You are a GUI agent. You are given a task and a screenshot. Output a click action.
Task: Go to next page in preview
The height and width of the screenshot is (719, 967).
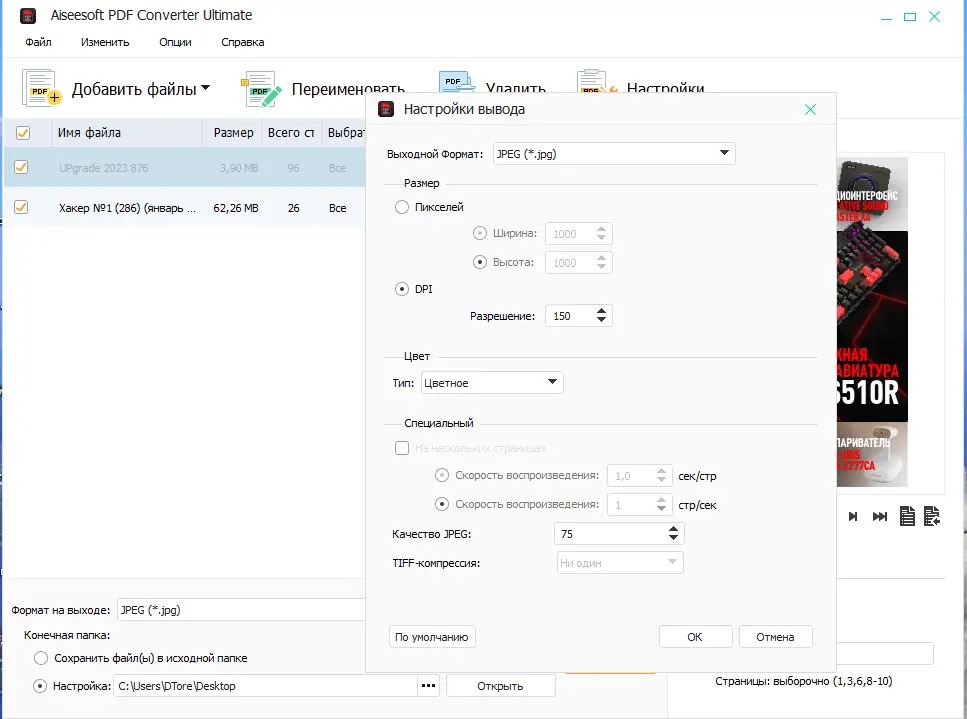coord(853,516)
